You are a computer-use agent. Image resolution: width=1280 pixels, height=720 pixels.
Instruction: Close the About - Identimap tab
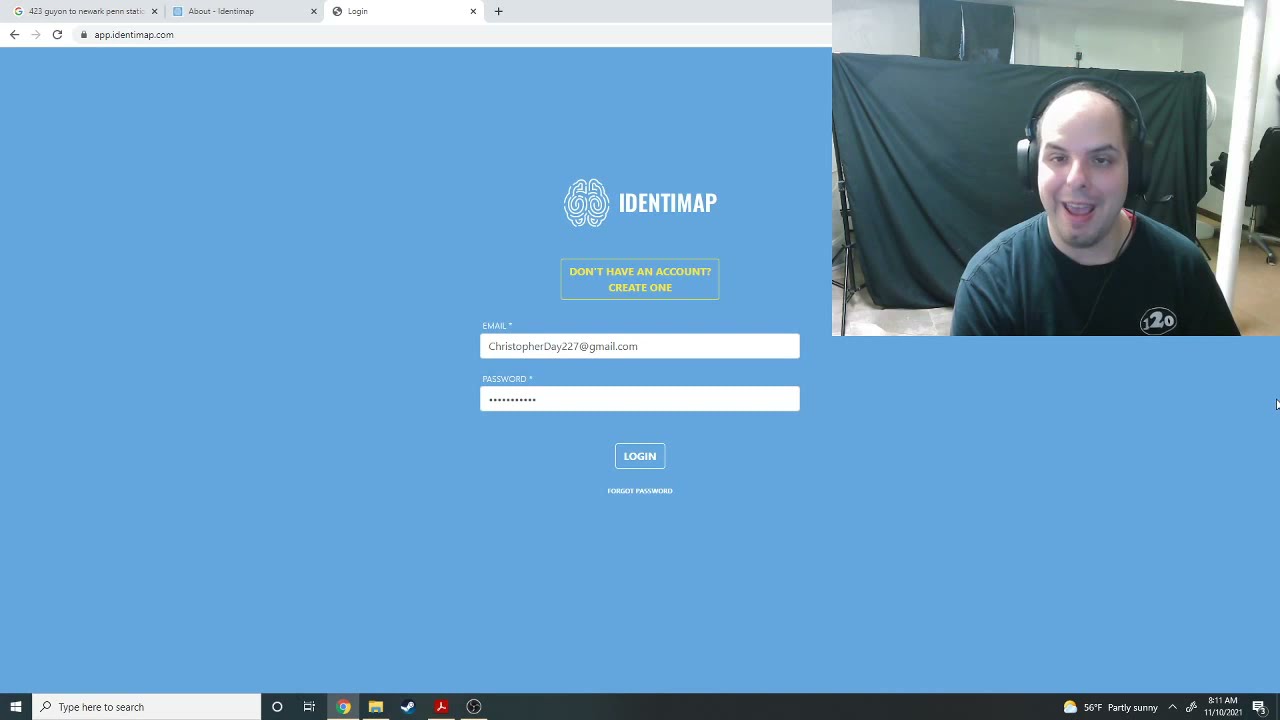313,11
